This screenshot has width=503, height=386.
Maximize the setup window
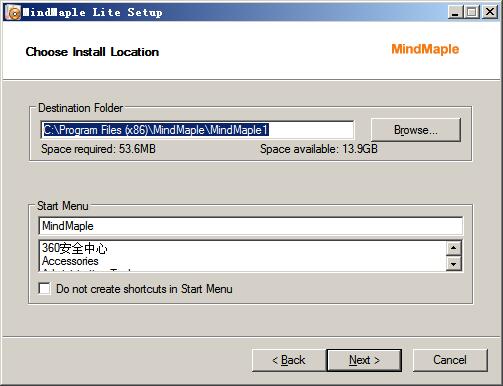(x=472, y=12)
